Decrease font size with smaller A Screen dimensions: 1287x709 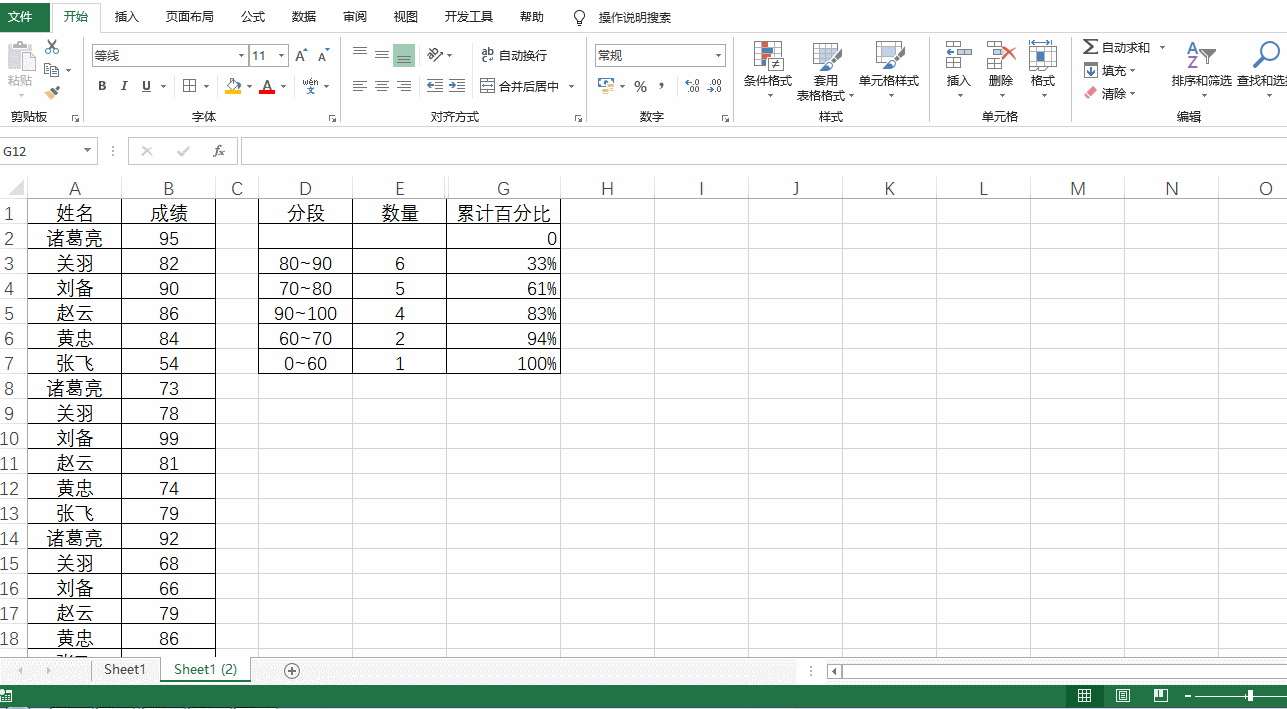click(323, 56)
